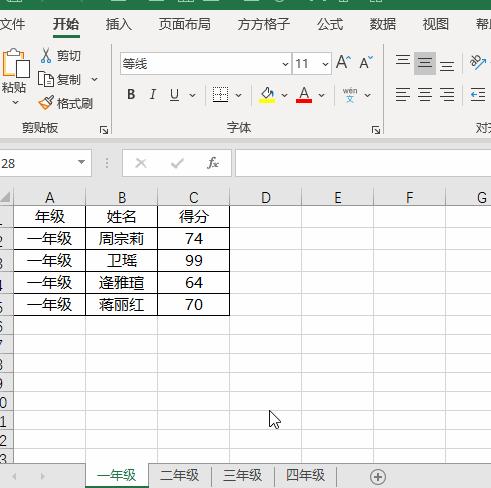Switch to the 插入 ribbon tab
This screenshot has height=488, width=491.
[x=119, y=24]
